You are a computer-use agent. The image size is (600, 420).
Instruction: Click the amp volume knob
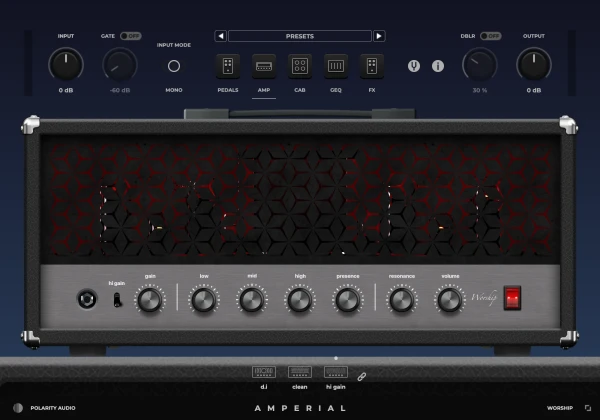coord(450,300)
